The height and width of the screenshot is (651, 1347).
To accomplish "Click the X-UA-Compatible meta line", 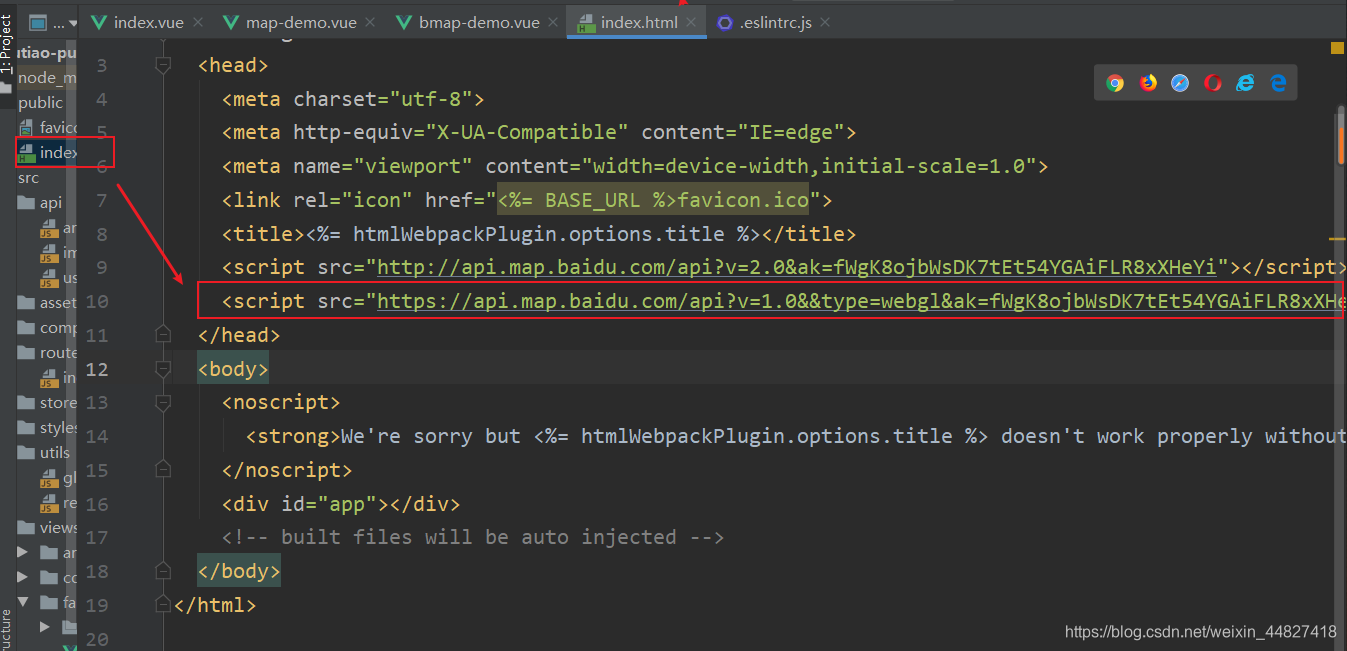I will [x=539, y=132].
